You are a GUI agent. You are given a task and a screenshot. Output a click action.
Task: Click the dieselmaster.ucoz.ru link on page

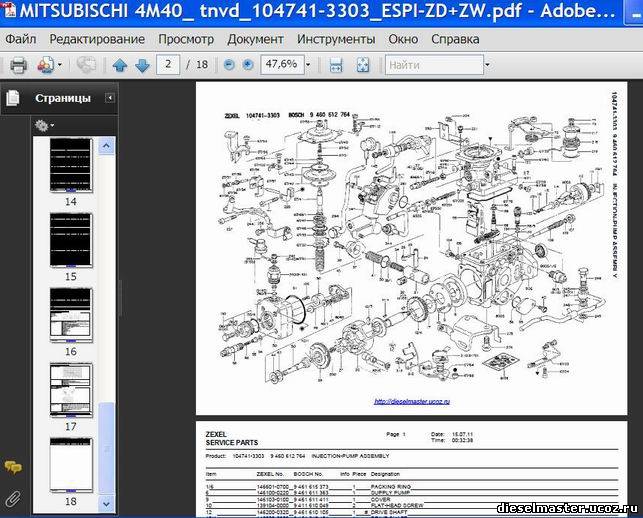pos(412,401)
